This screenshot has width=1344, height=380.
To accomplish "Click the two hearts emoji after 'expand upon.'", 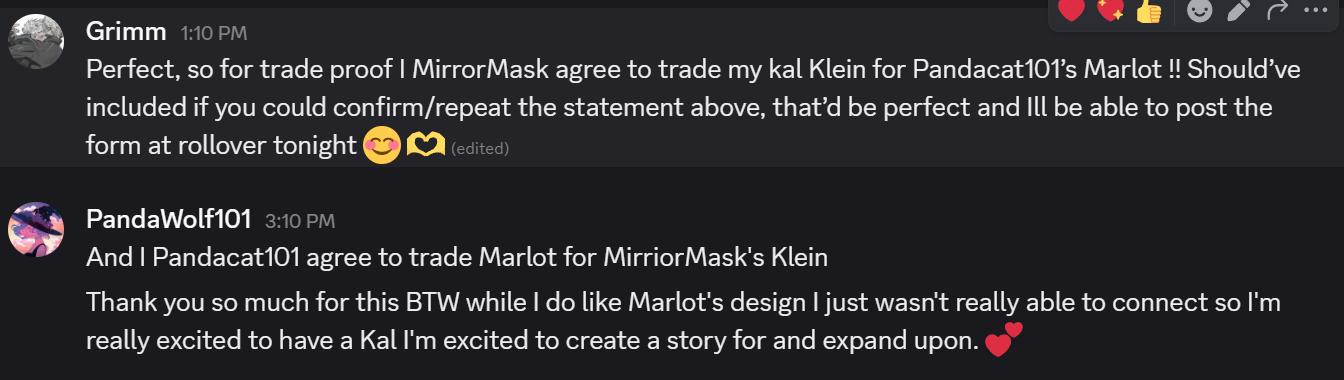I will pyautogui.click(x=1004, y=340).
